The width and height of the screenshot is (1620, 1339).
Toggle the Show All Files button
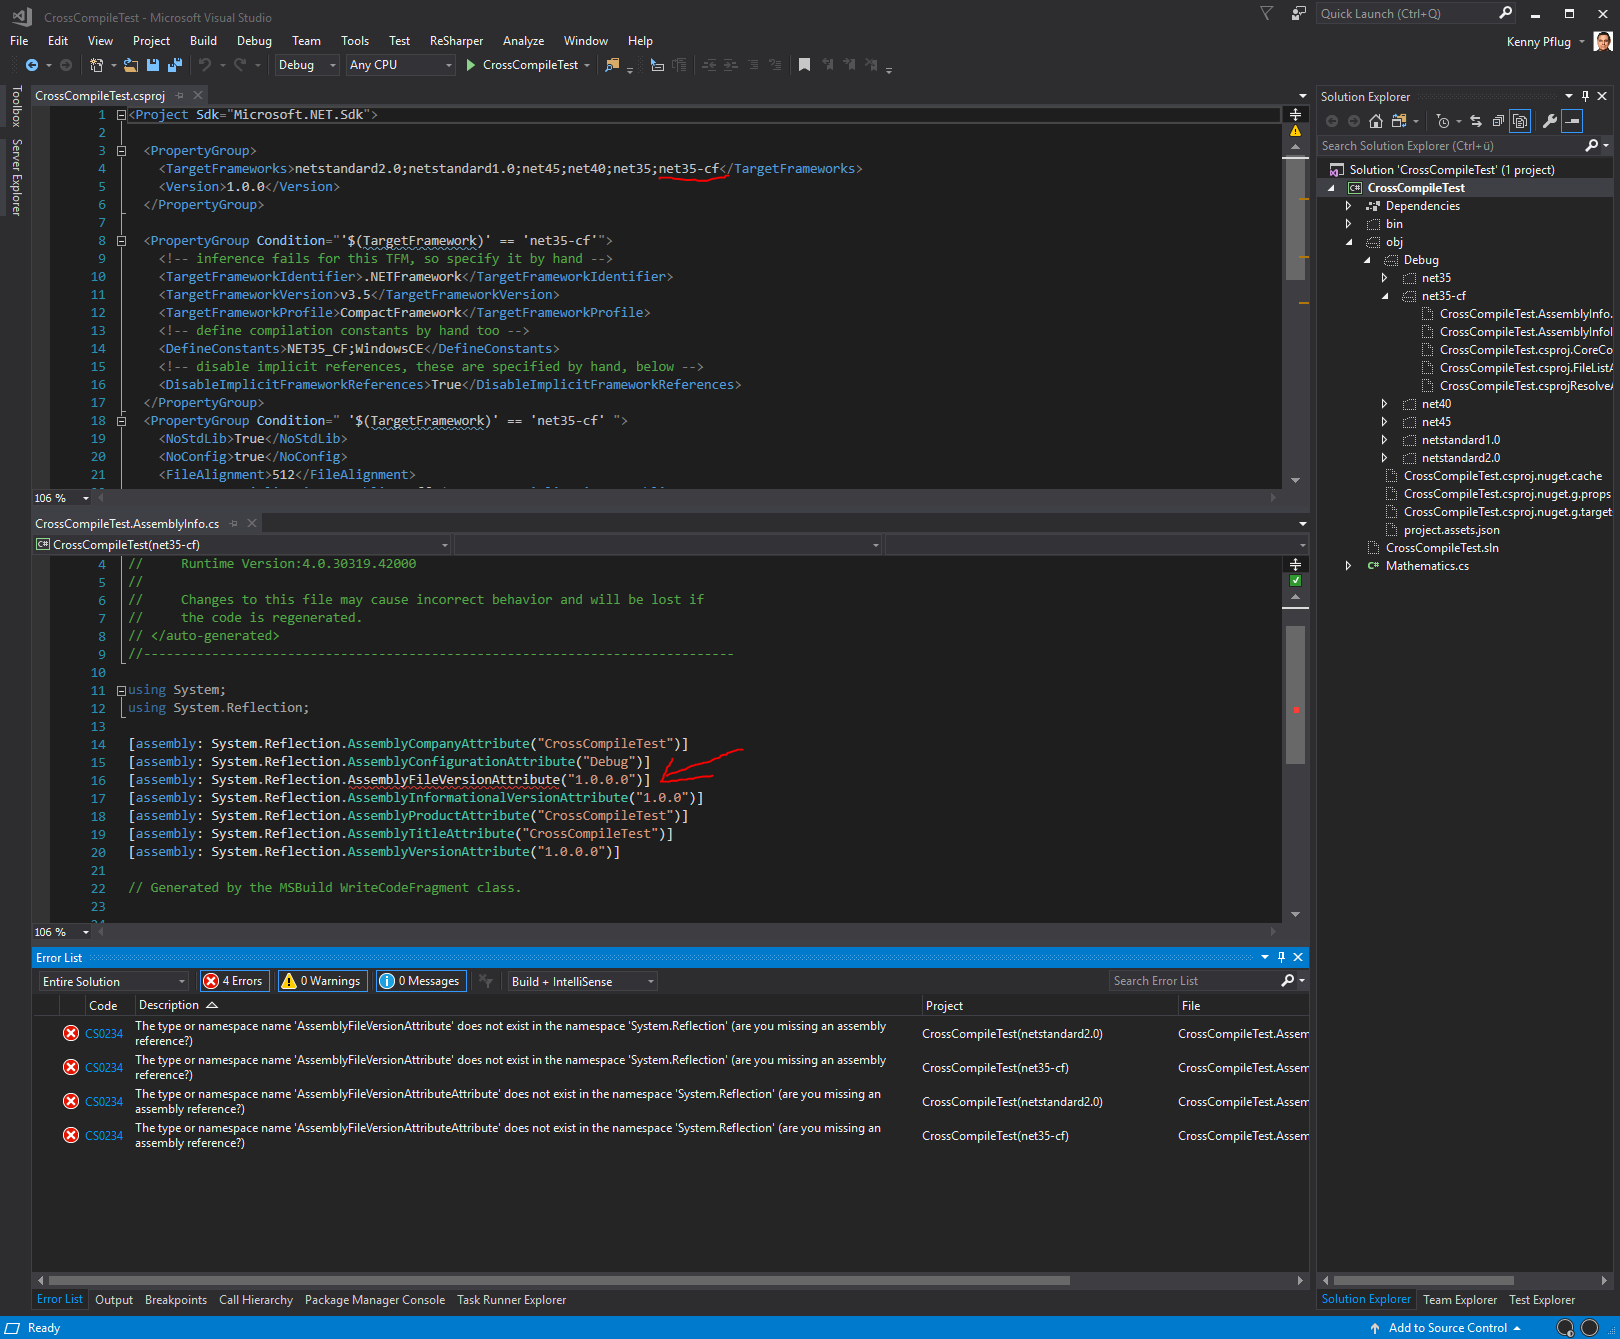[1520, 122]
